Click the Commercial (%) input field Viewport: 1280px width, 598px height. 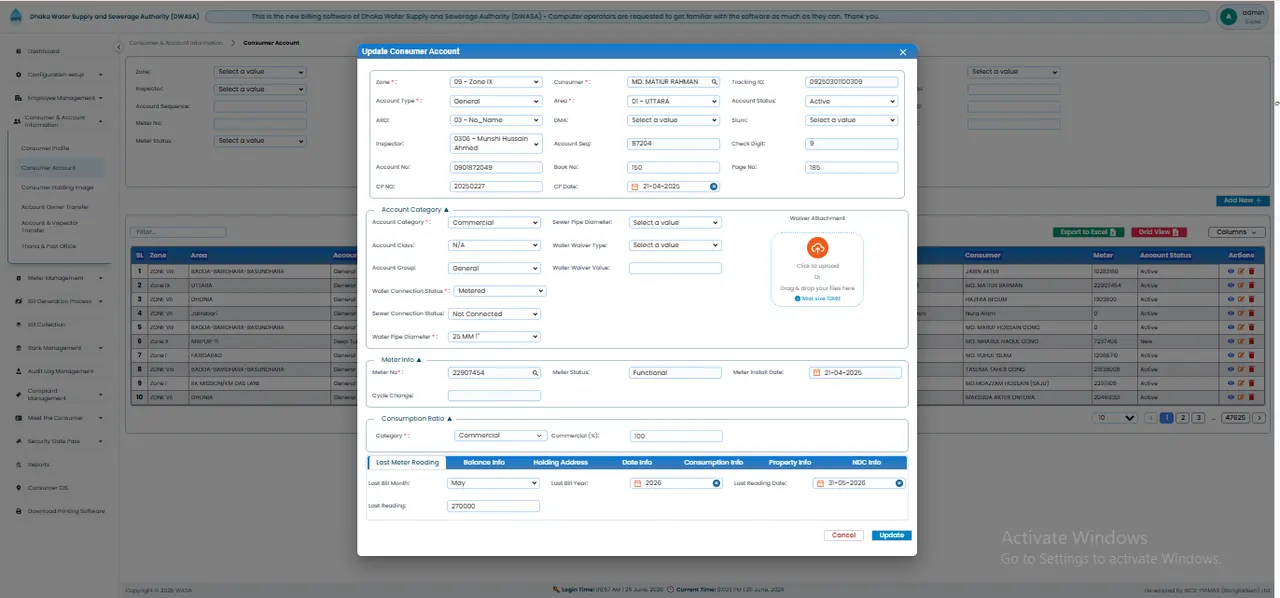pos(676,436)
